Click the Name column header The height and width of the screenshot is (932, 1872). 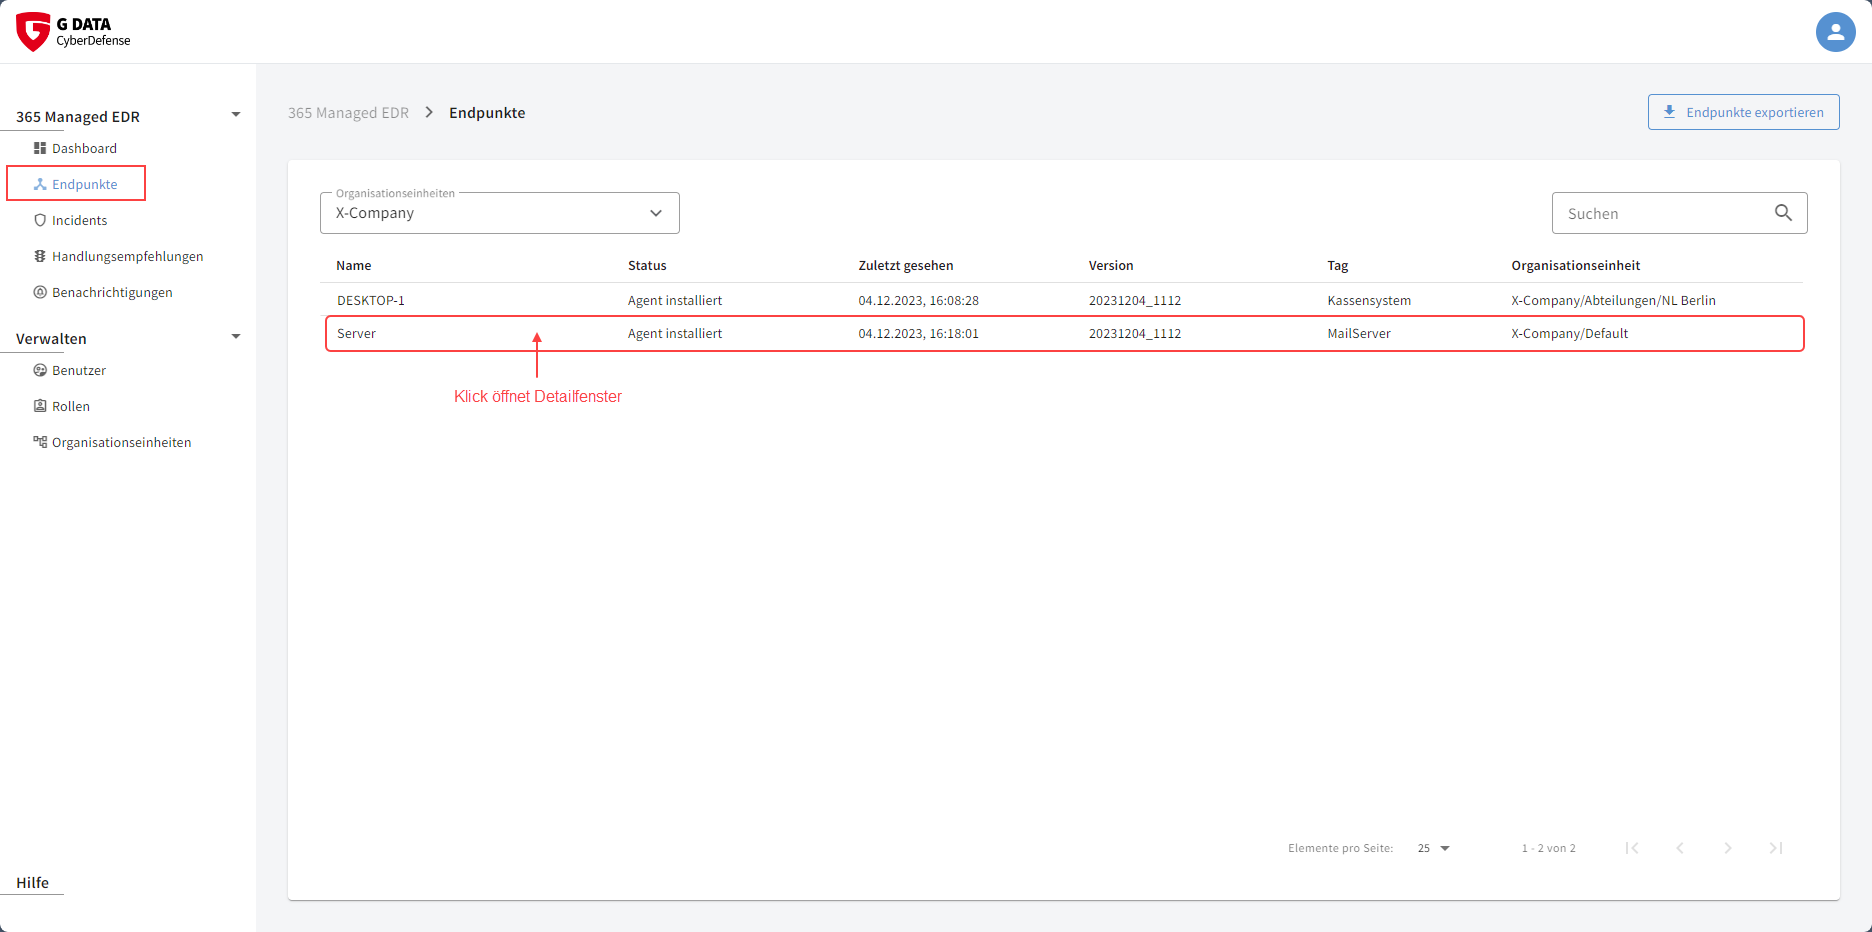353,265
